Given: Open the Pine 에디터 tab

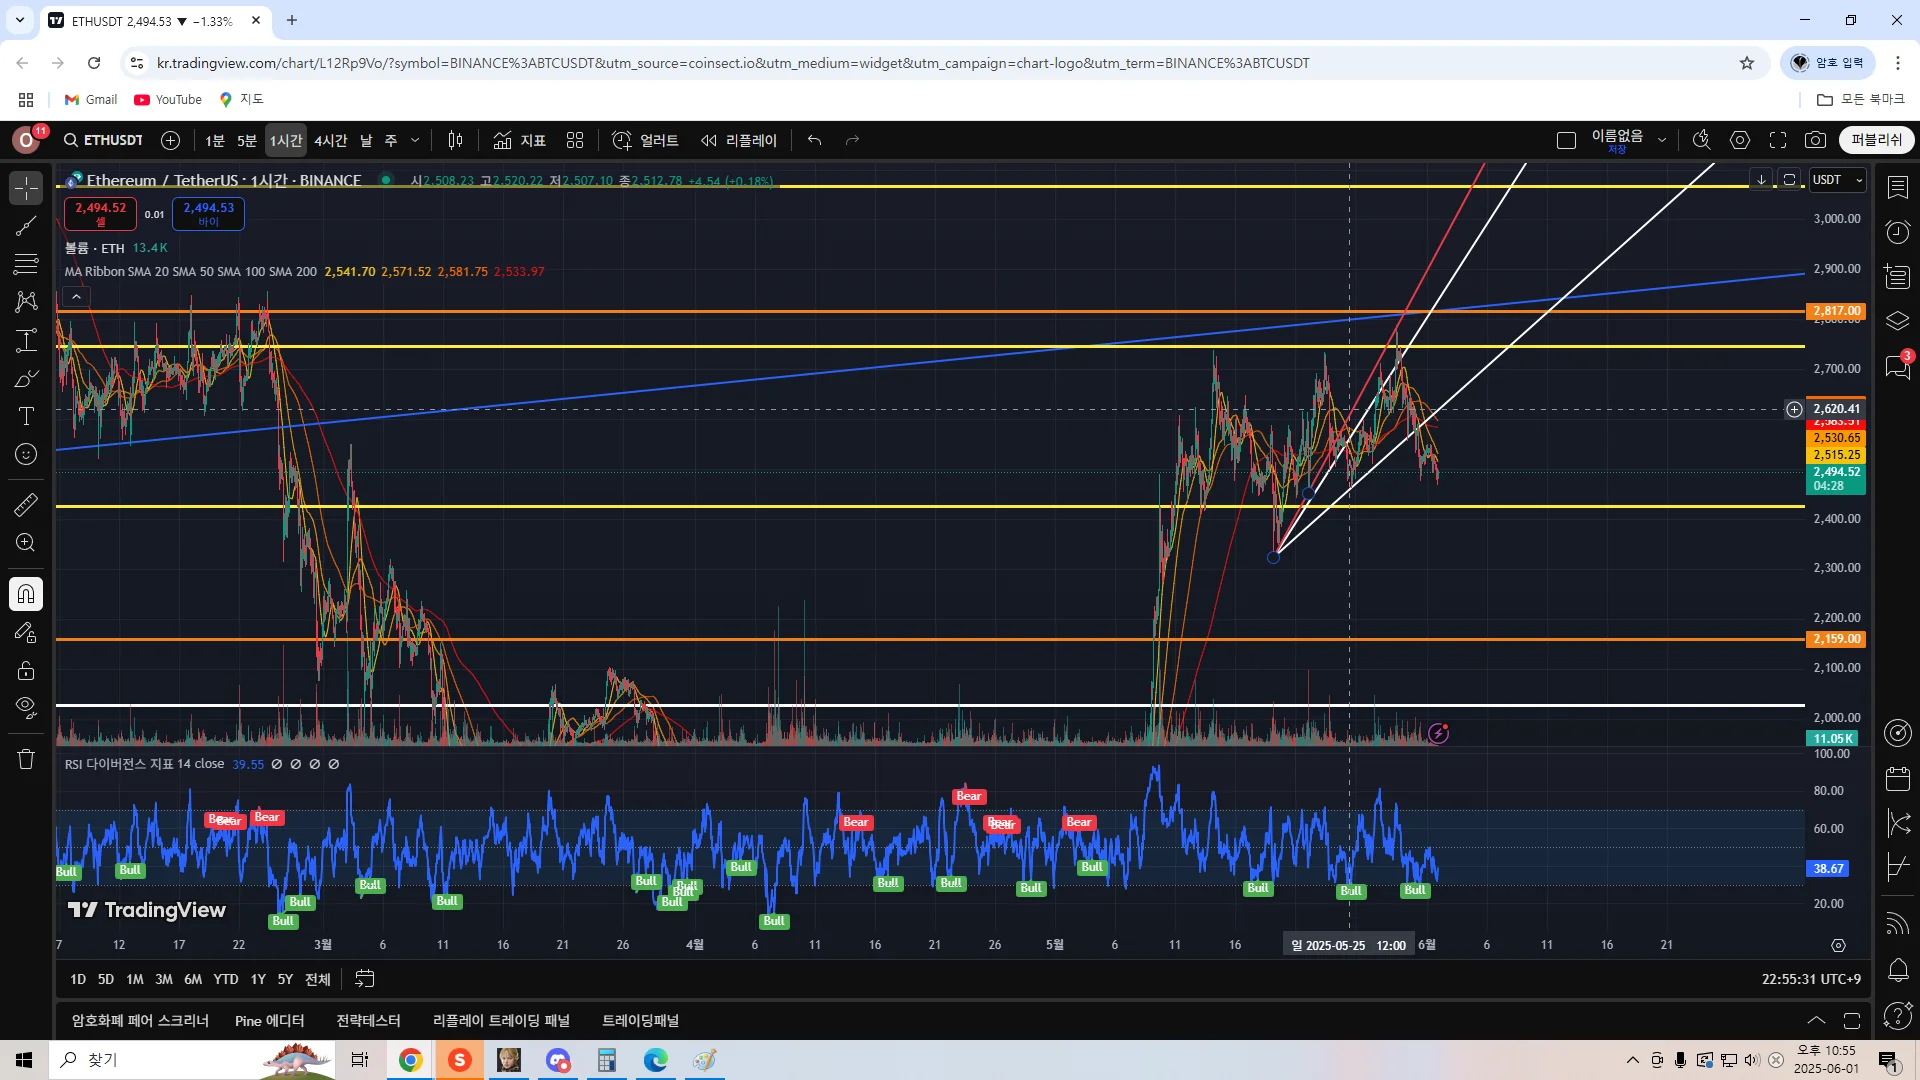Looking at the screenshot, I should click(269, 1021).
